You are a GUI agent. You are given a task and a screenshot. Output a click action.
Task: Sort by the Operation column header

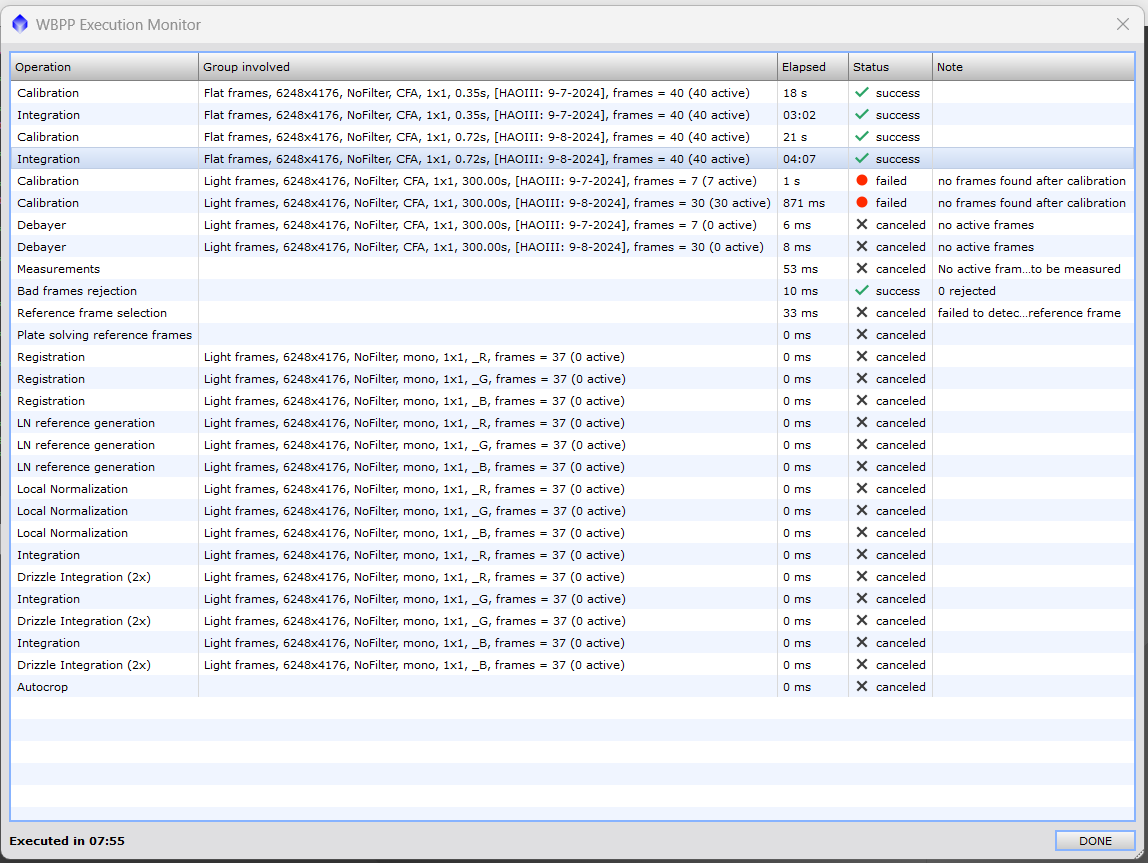pos(104,67)
